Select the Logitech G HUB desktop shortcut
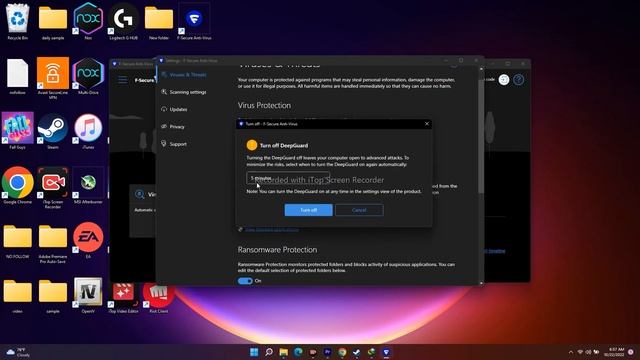640x360 pixels. click(x=123, y=22)
